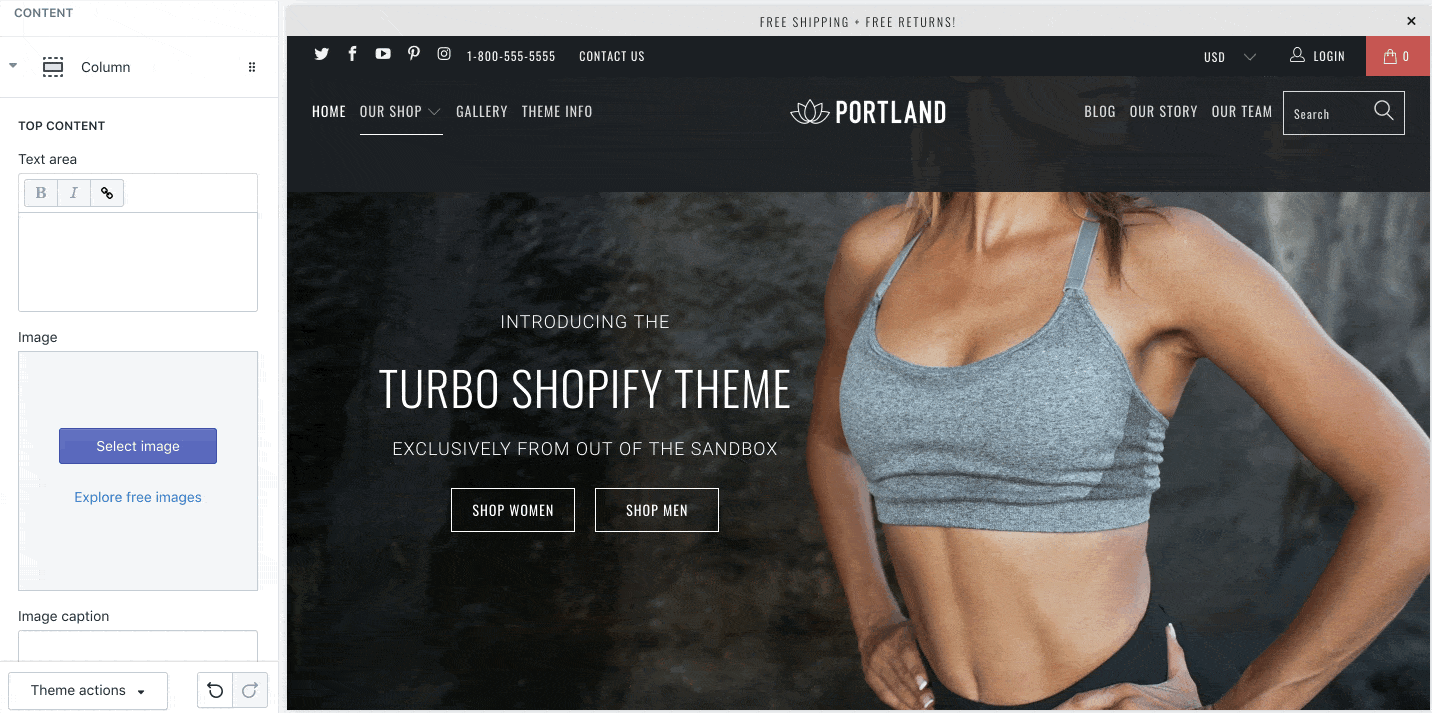Viewport: 1432px width, 713px height.
Task: Open the shopping cart icon
Action: 1398,56
